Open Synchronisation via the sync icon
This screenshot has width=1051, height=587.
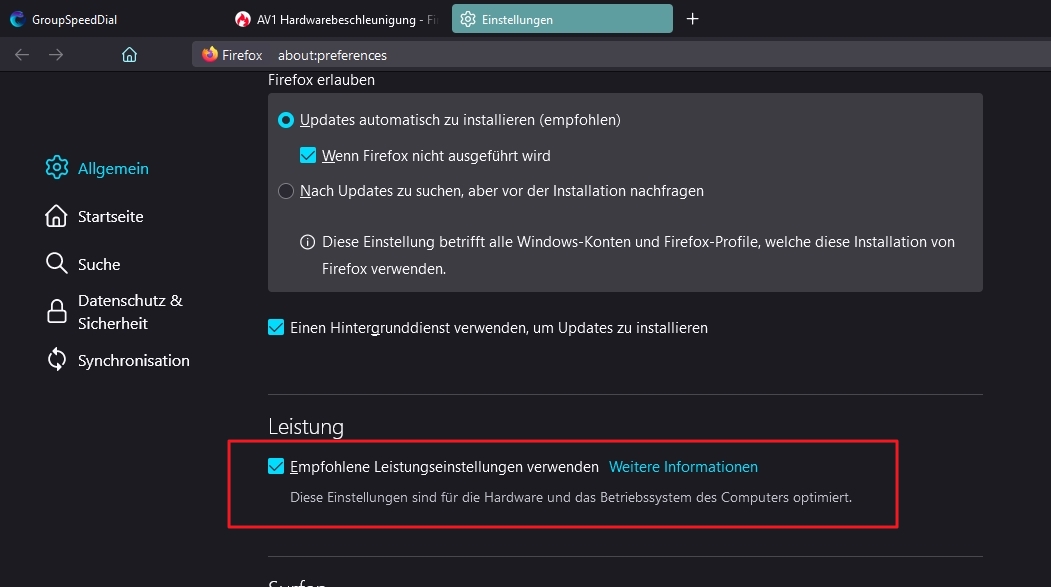coord(57,360)
